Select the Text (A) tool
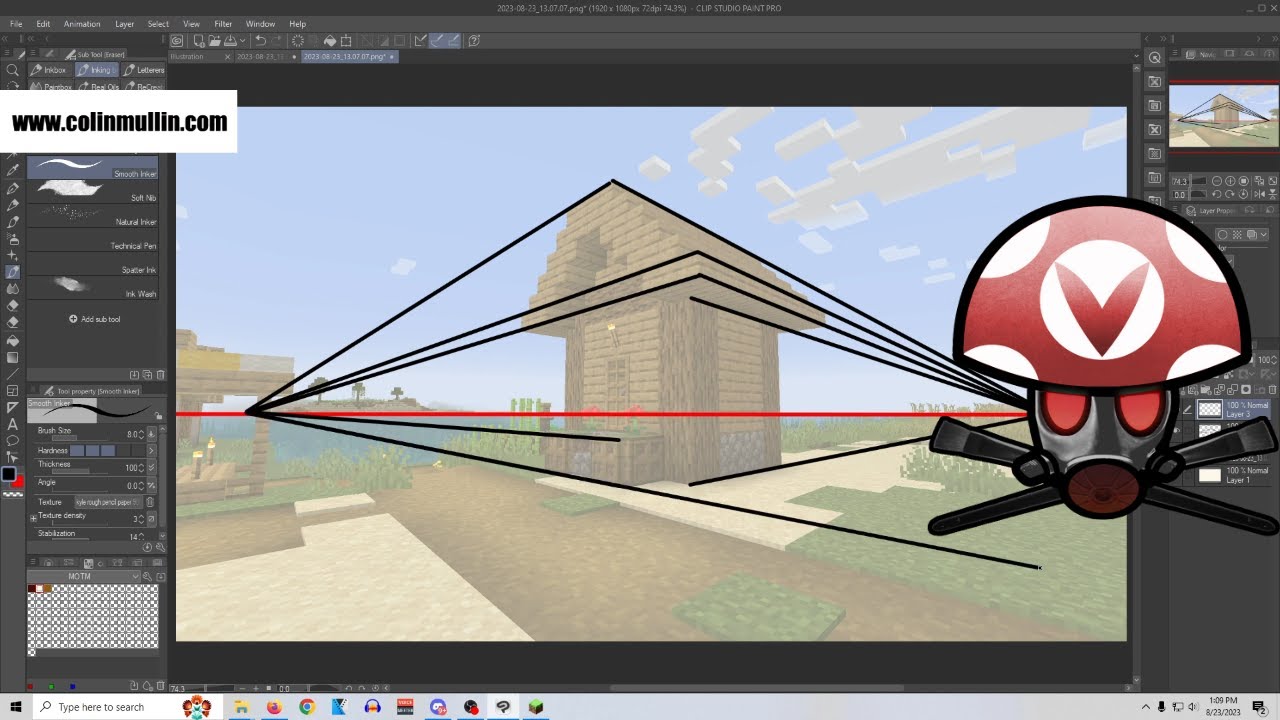 [13, 424]
